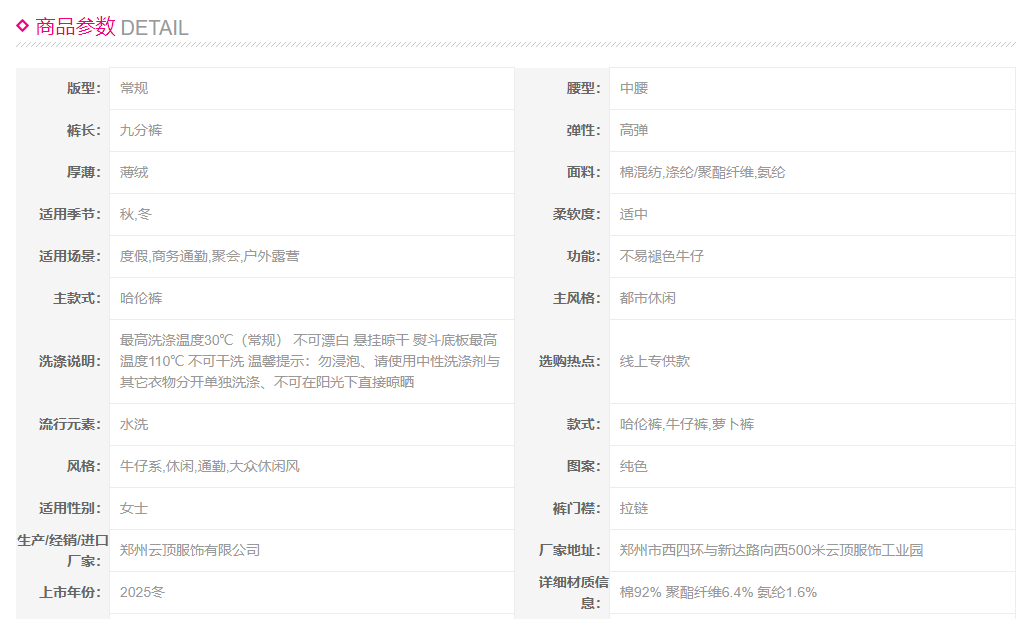This screenshot has height=619, width=1024.
Task: Click the 薄绒 thickness value
Action: click(x=134, y=172)
